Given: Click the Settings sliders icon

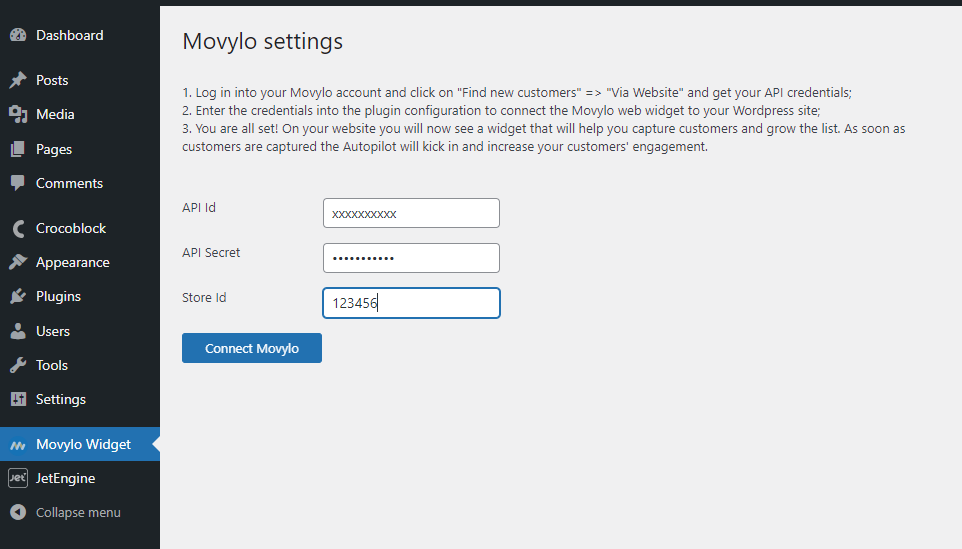Looking at the screenshot, I should (x=18, y=399).
